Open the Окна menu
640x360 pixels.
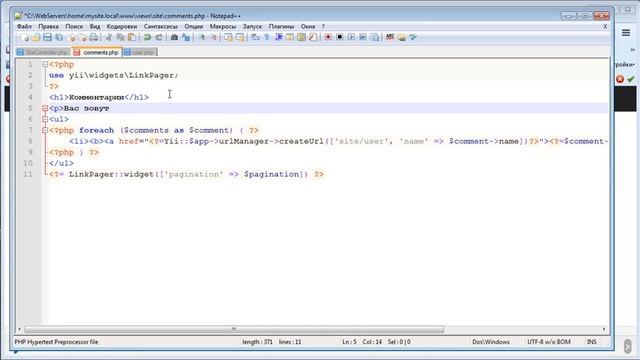coord(308,27)
